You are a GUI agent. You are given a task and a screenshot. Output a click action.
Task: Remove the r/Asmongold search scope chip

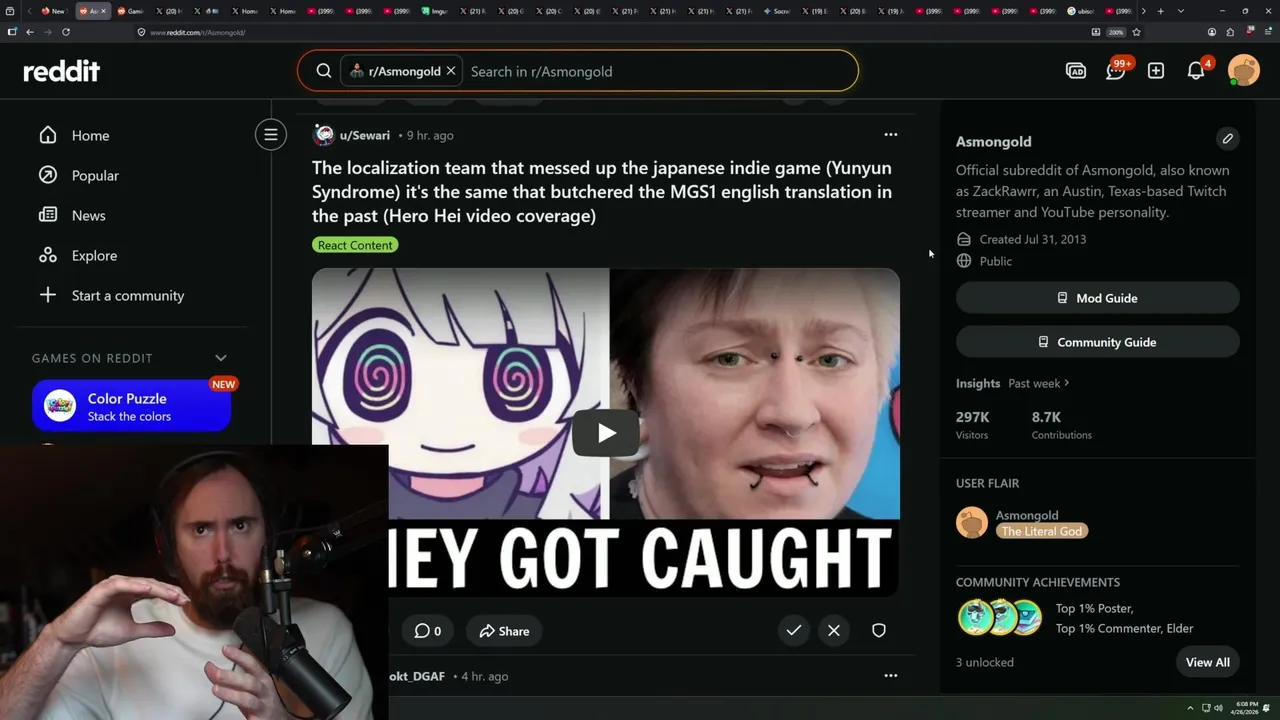(451, 71)
